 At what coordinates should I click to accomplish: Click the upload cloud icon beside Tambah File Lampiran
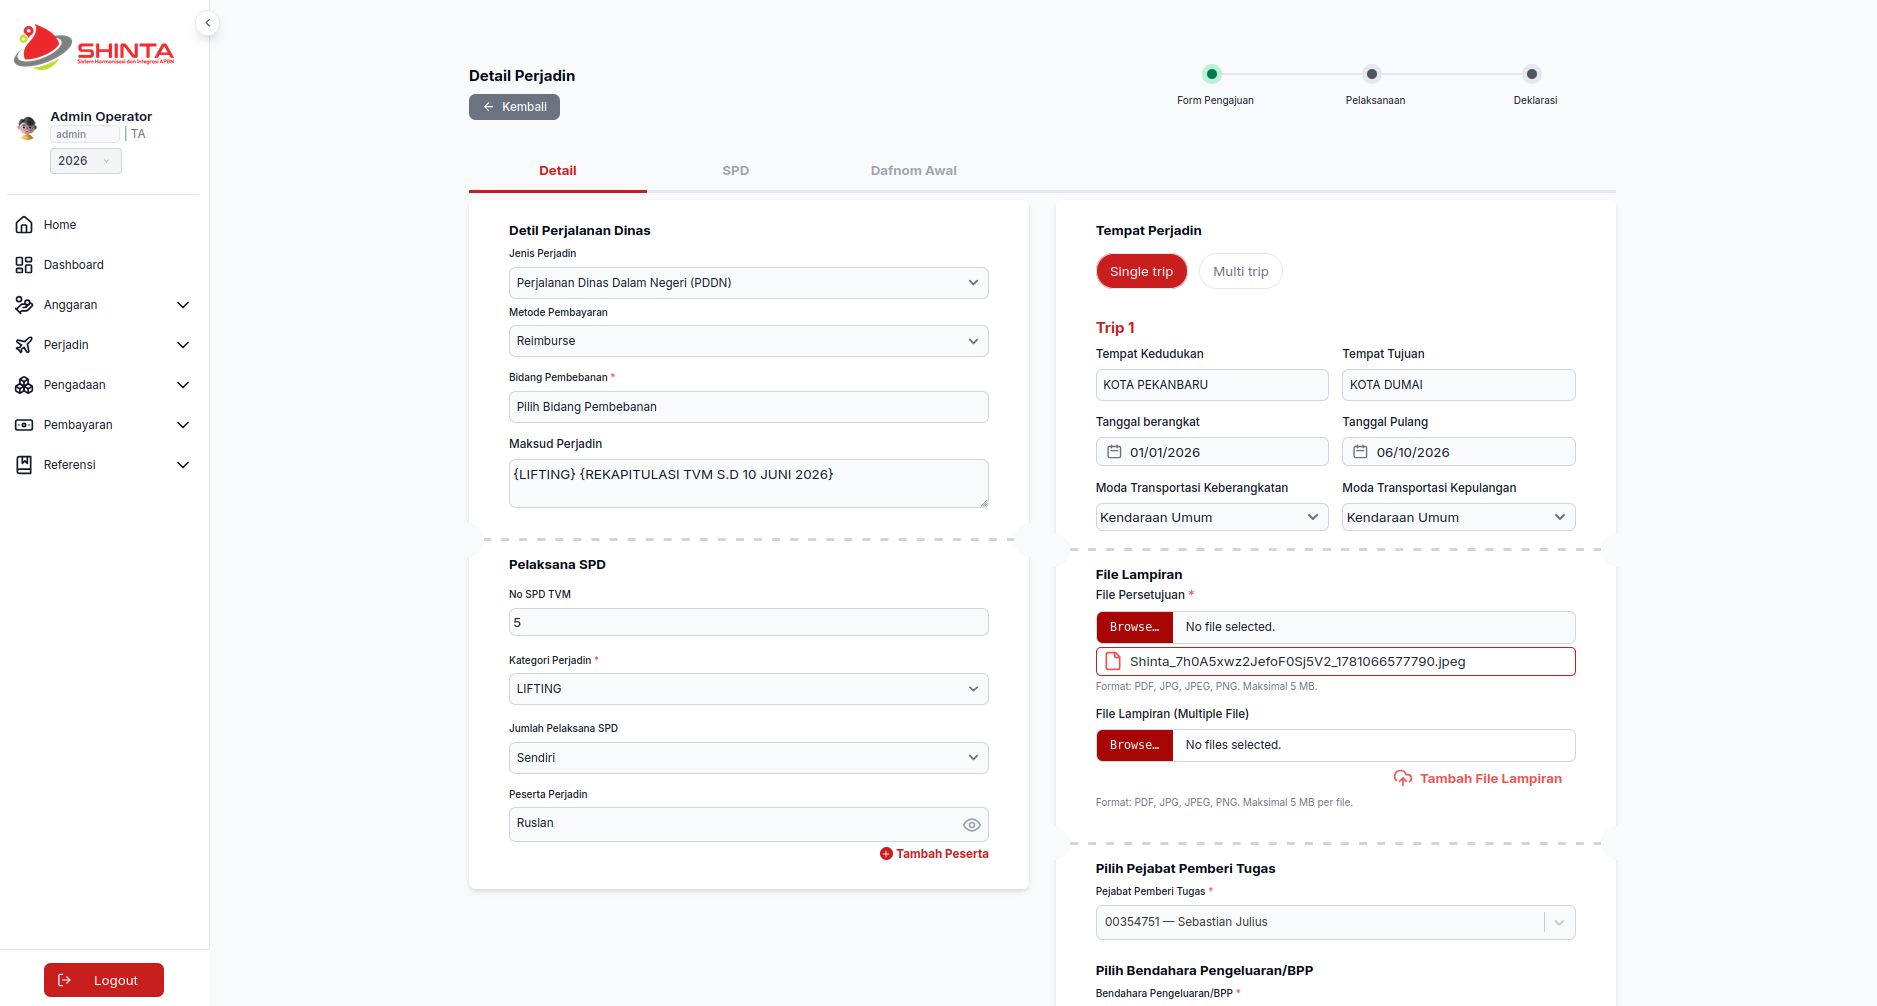click(x=1403, y=778)
